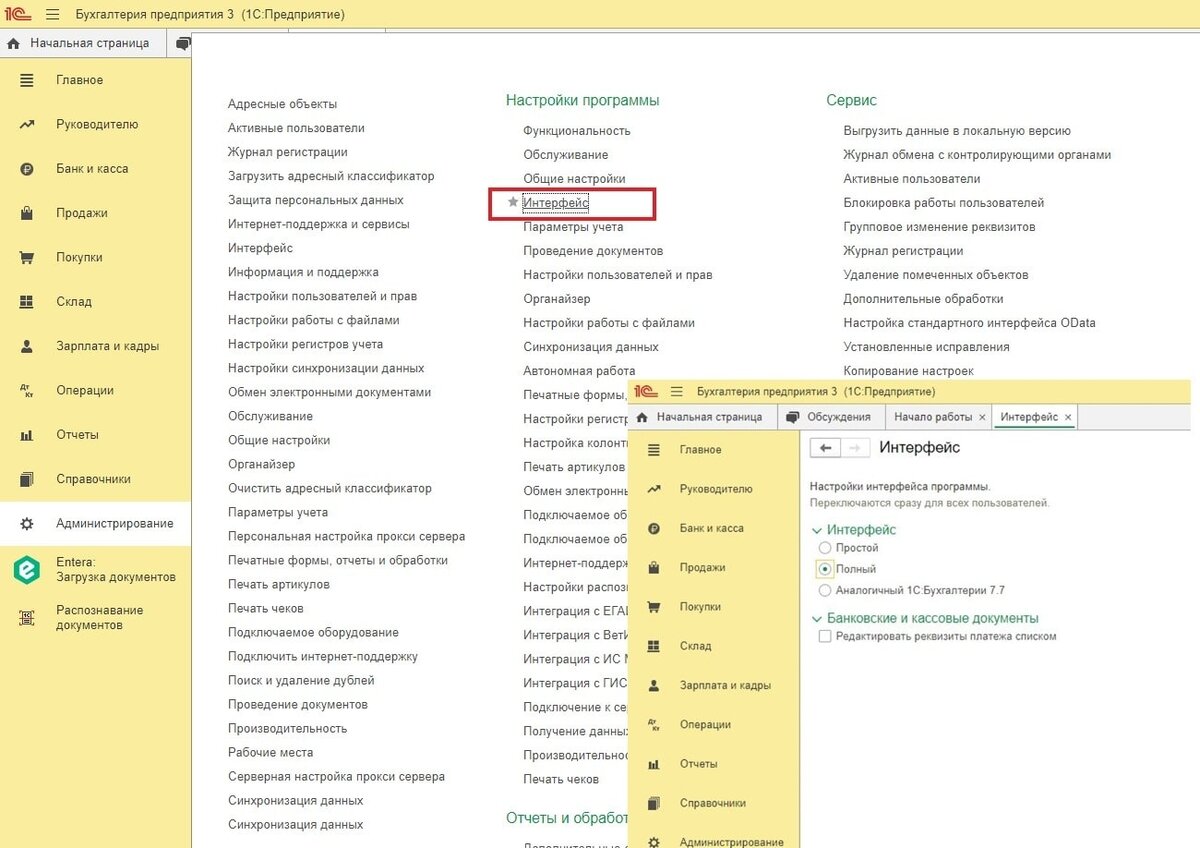The height and width of the screenshot is (848, 1200).
Task: Click the Руководителю chart icon in main sidebar
Action: [27, 125]
